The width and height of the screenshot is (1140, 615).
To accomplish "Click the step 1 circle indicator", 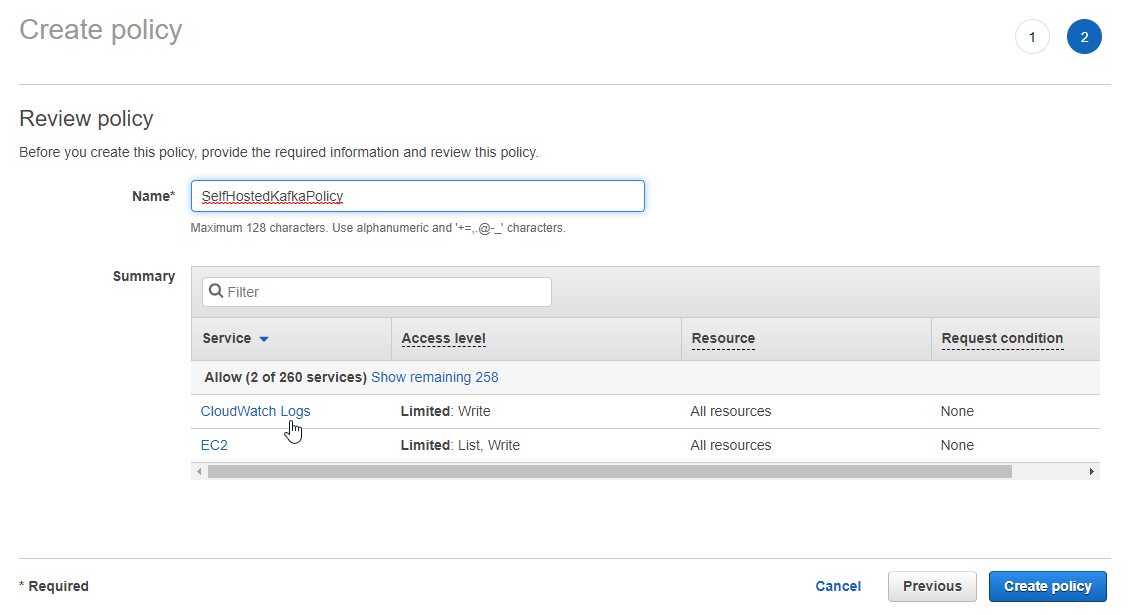I will tap(1032, 37).
